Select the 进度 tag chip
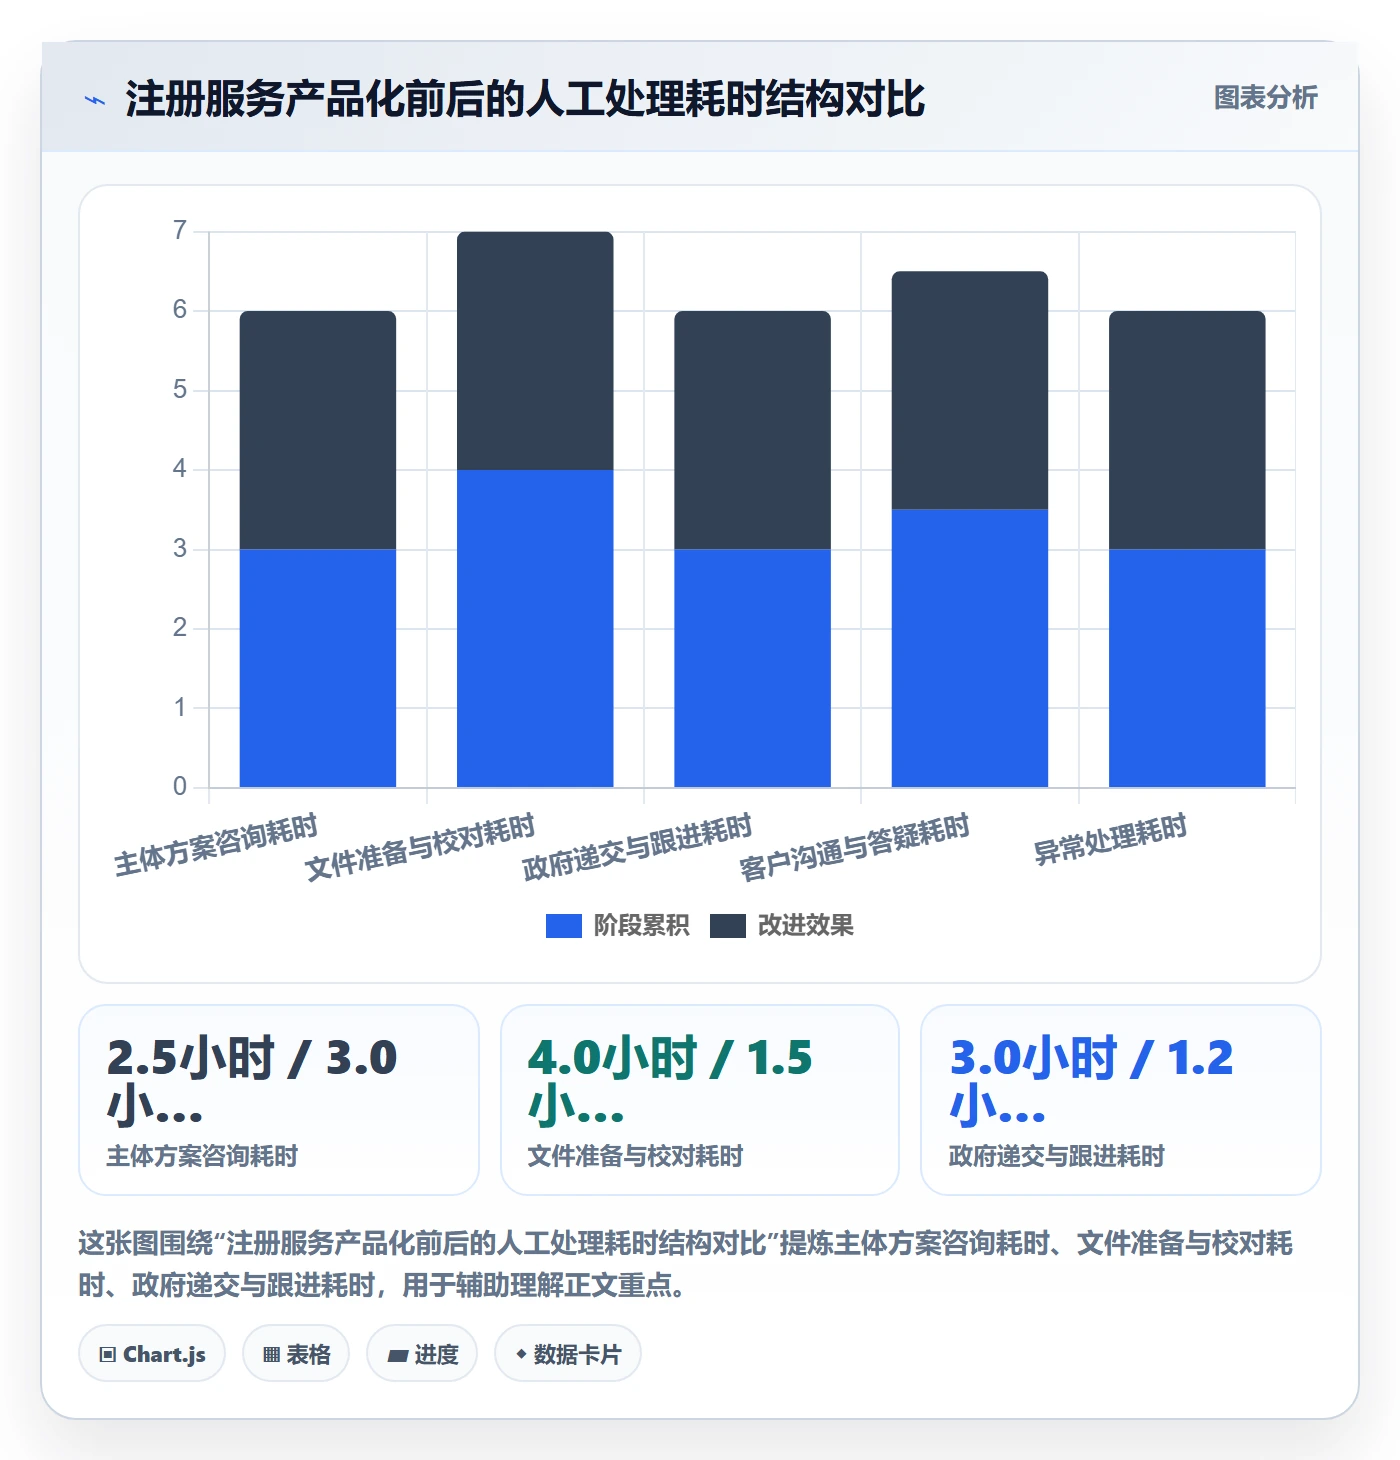The width and height of the screenshot is (1400, 1460). point(422,1354)
